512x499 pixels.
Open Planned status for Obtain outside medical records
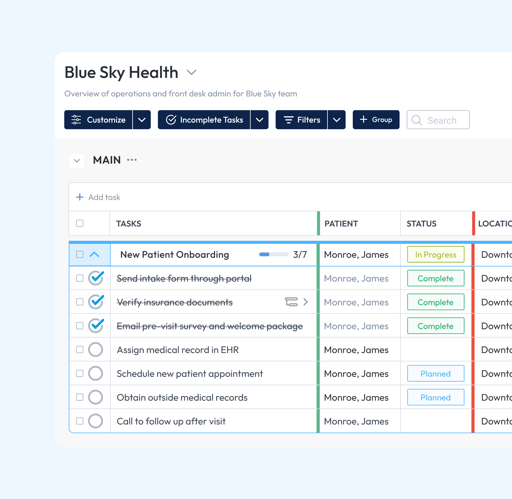tap(436, 397)
